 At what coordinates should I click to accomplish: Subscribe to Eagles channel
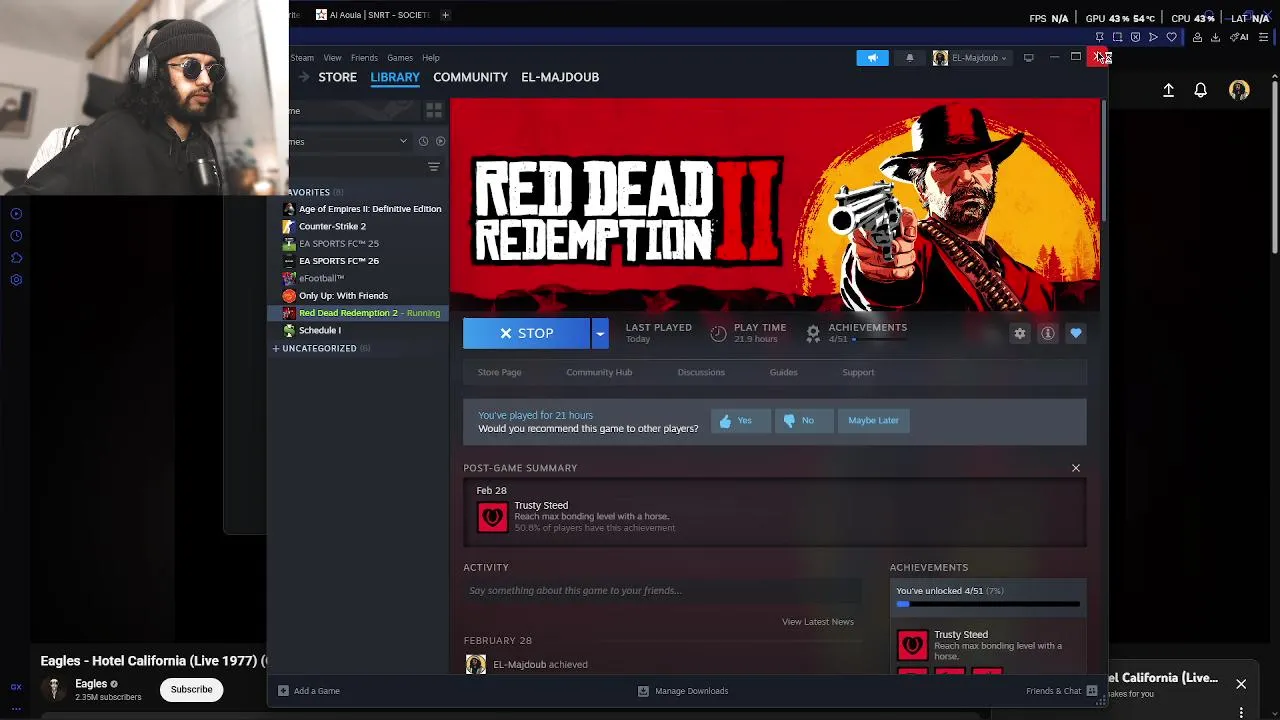point(191,690)
